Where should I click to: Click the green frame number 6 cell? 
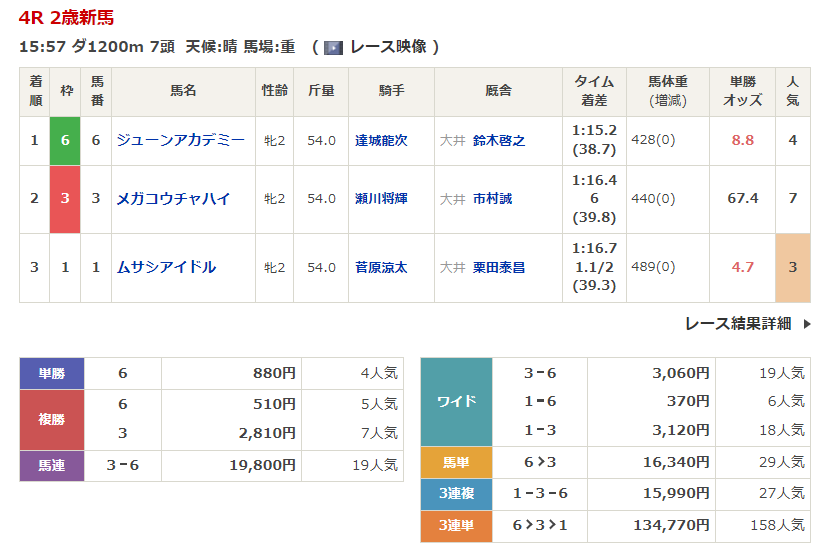click(65, 141)
